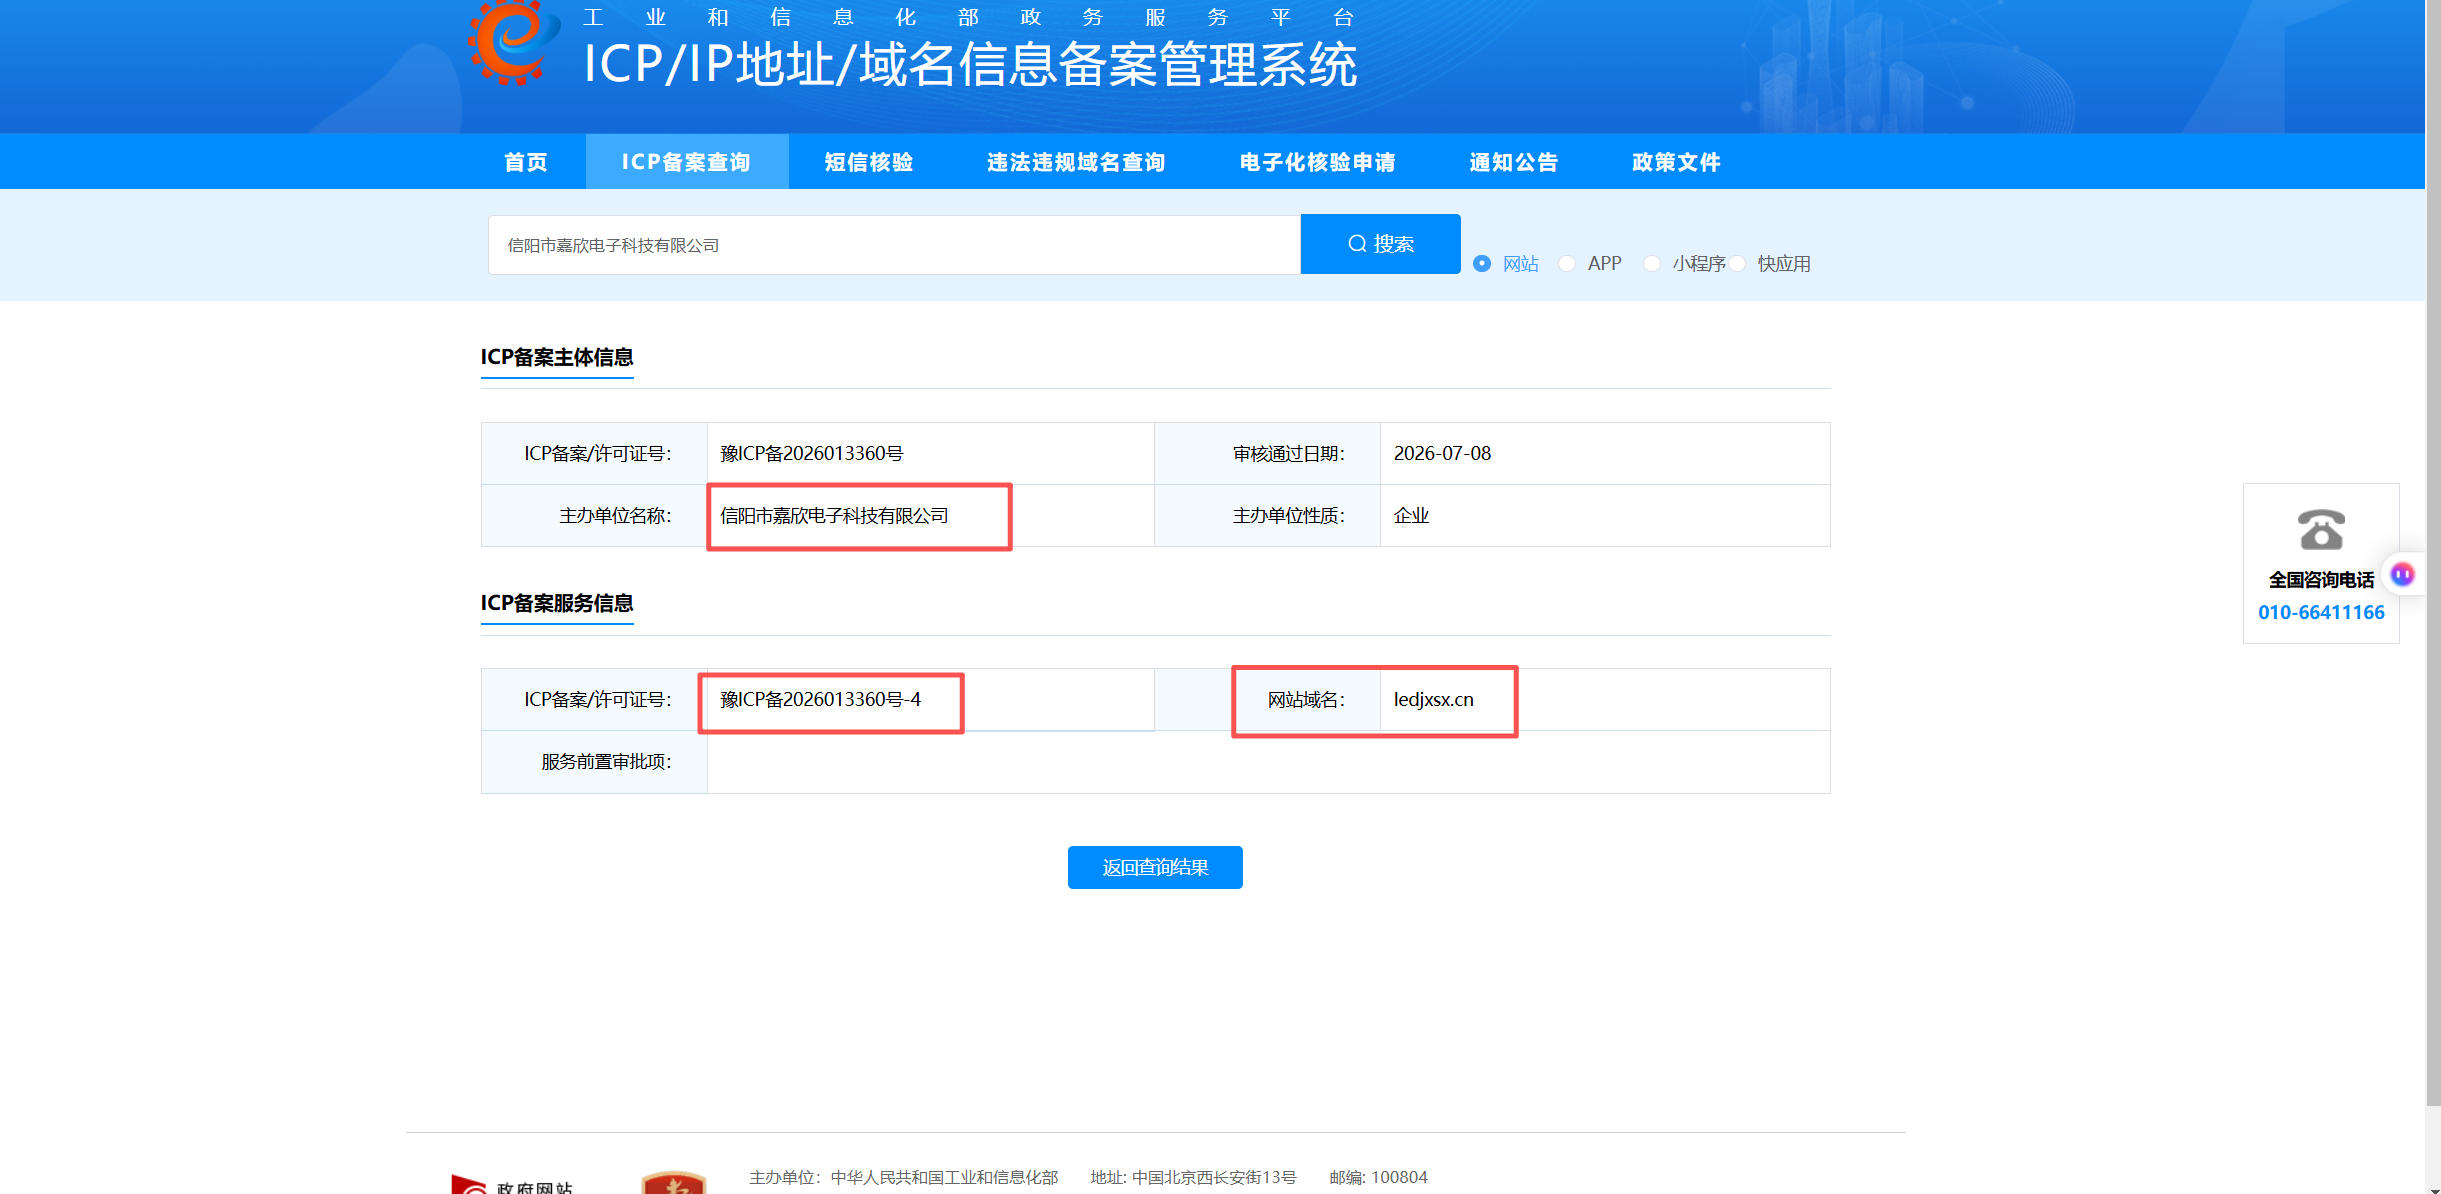Open the 政策文件 tab
Screen dimensions: 2441x1194
[x=1676, y=162]
